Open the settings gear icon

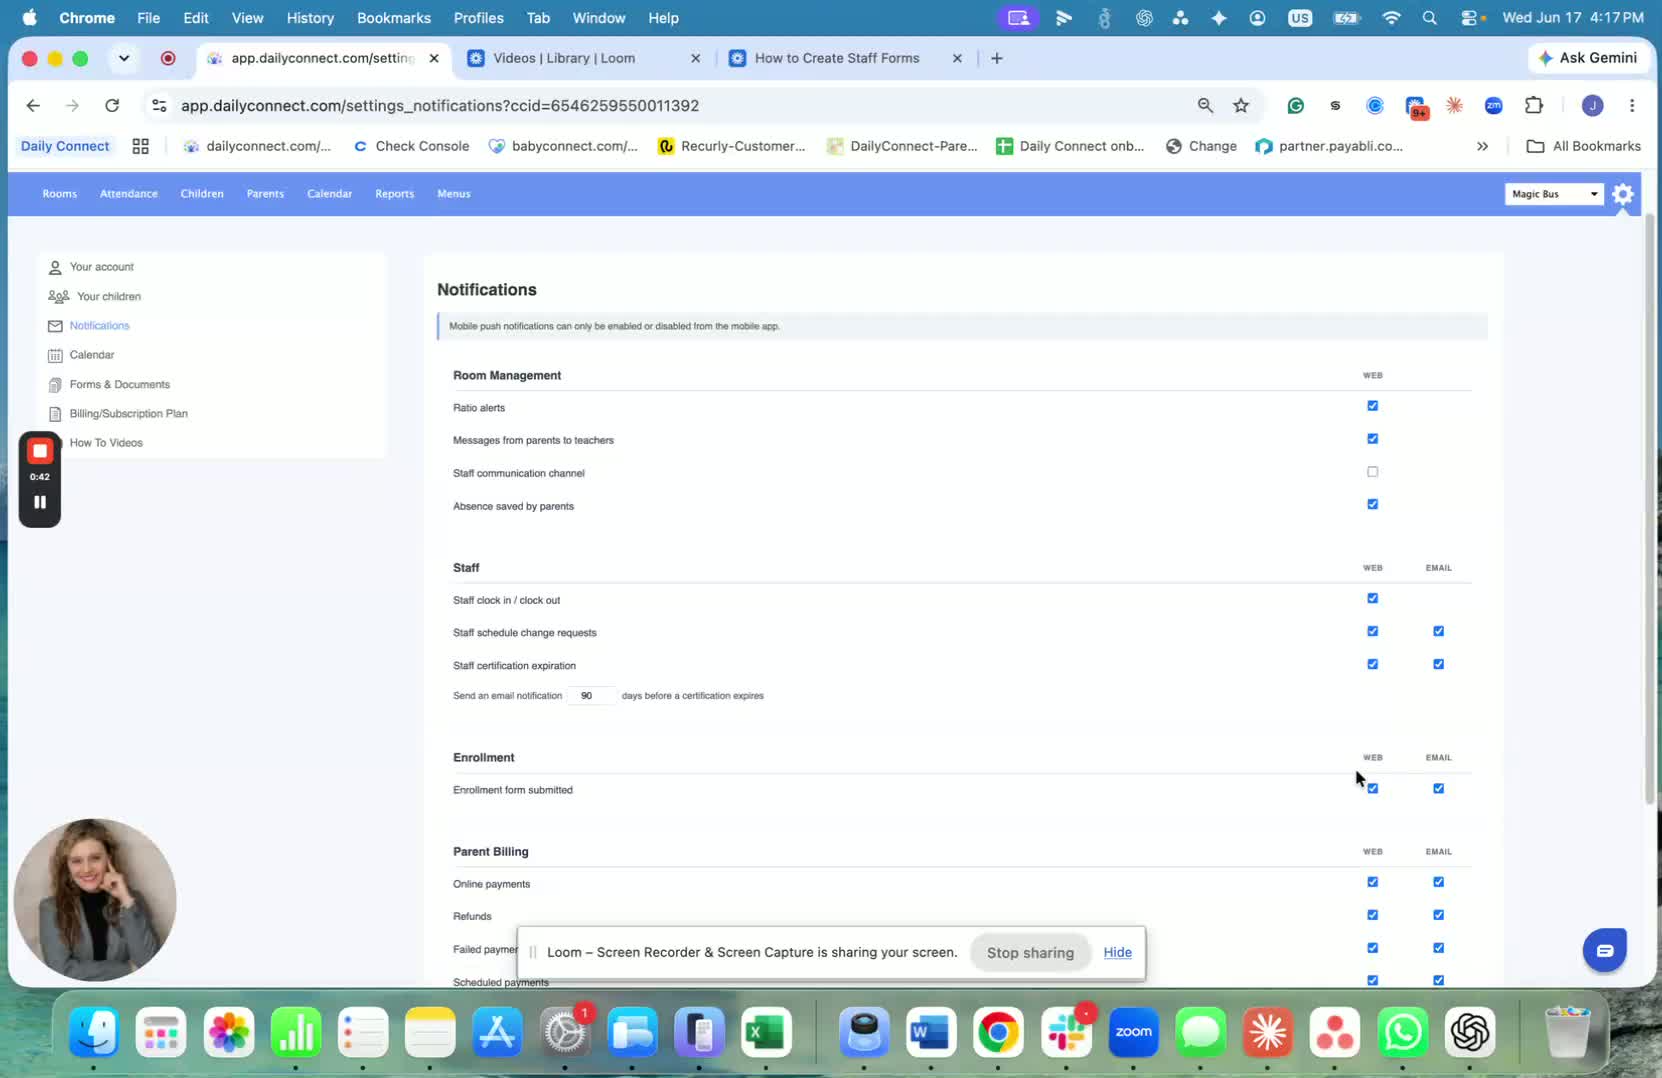pos(1623,194)
